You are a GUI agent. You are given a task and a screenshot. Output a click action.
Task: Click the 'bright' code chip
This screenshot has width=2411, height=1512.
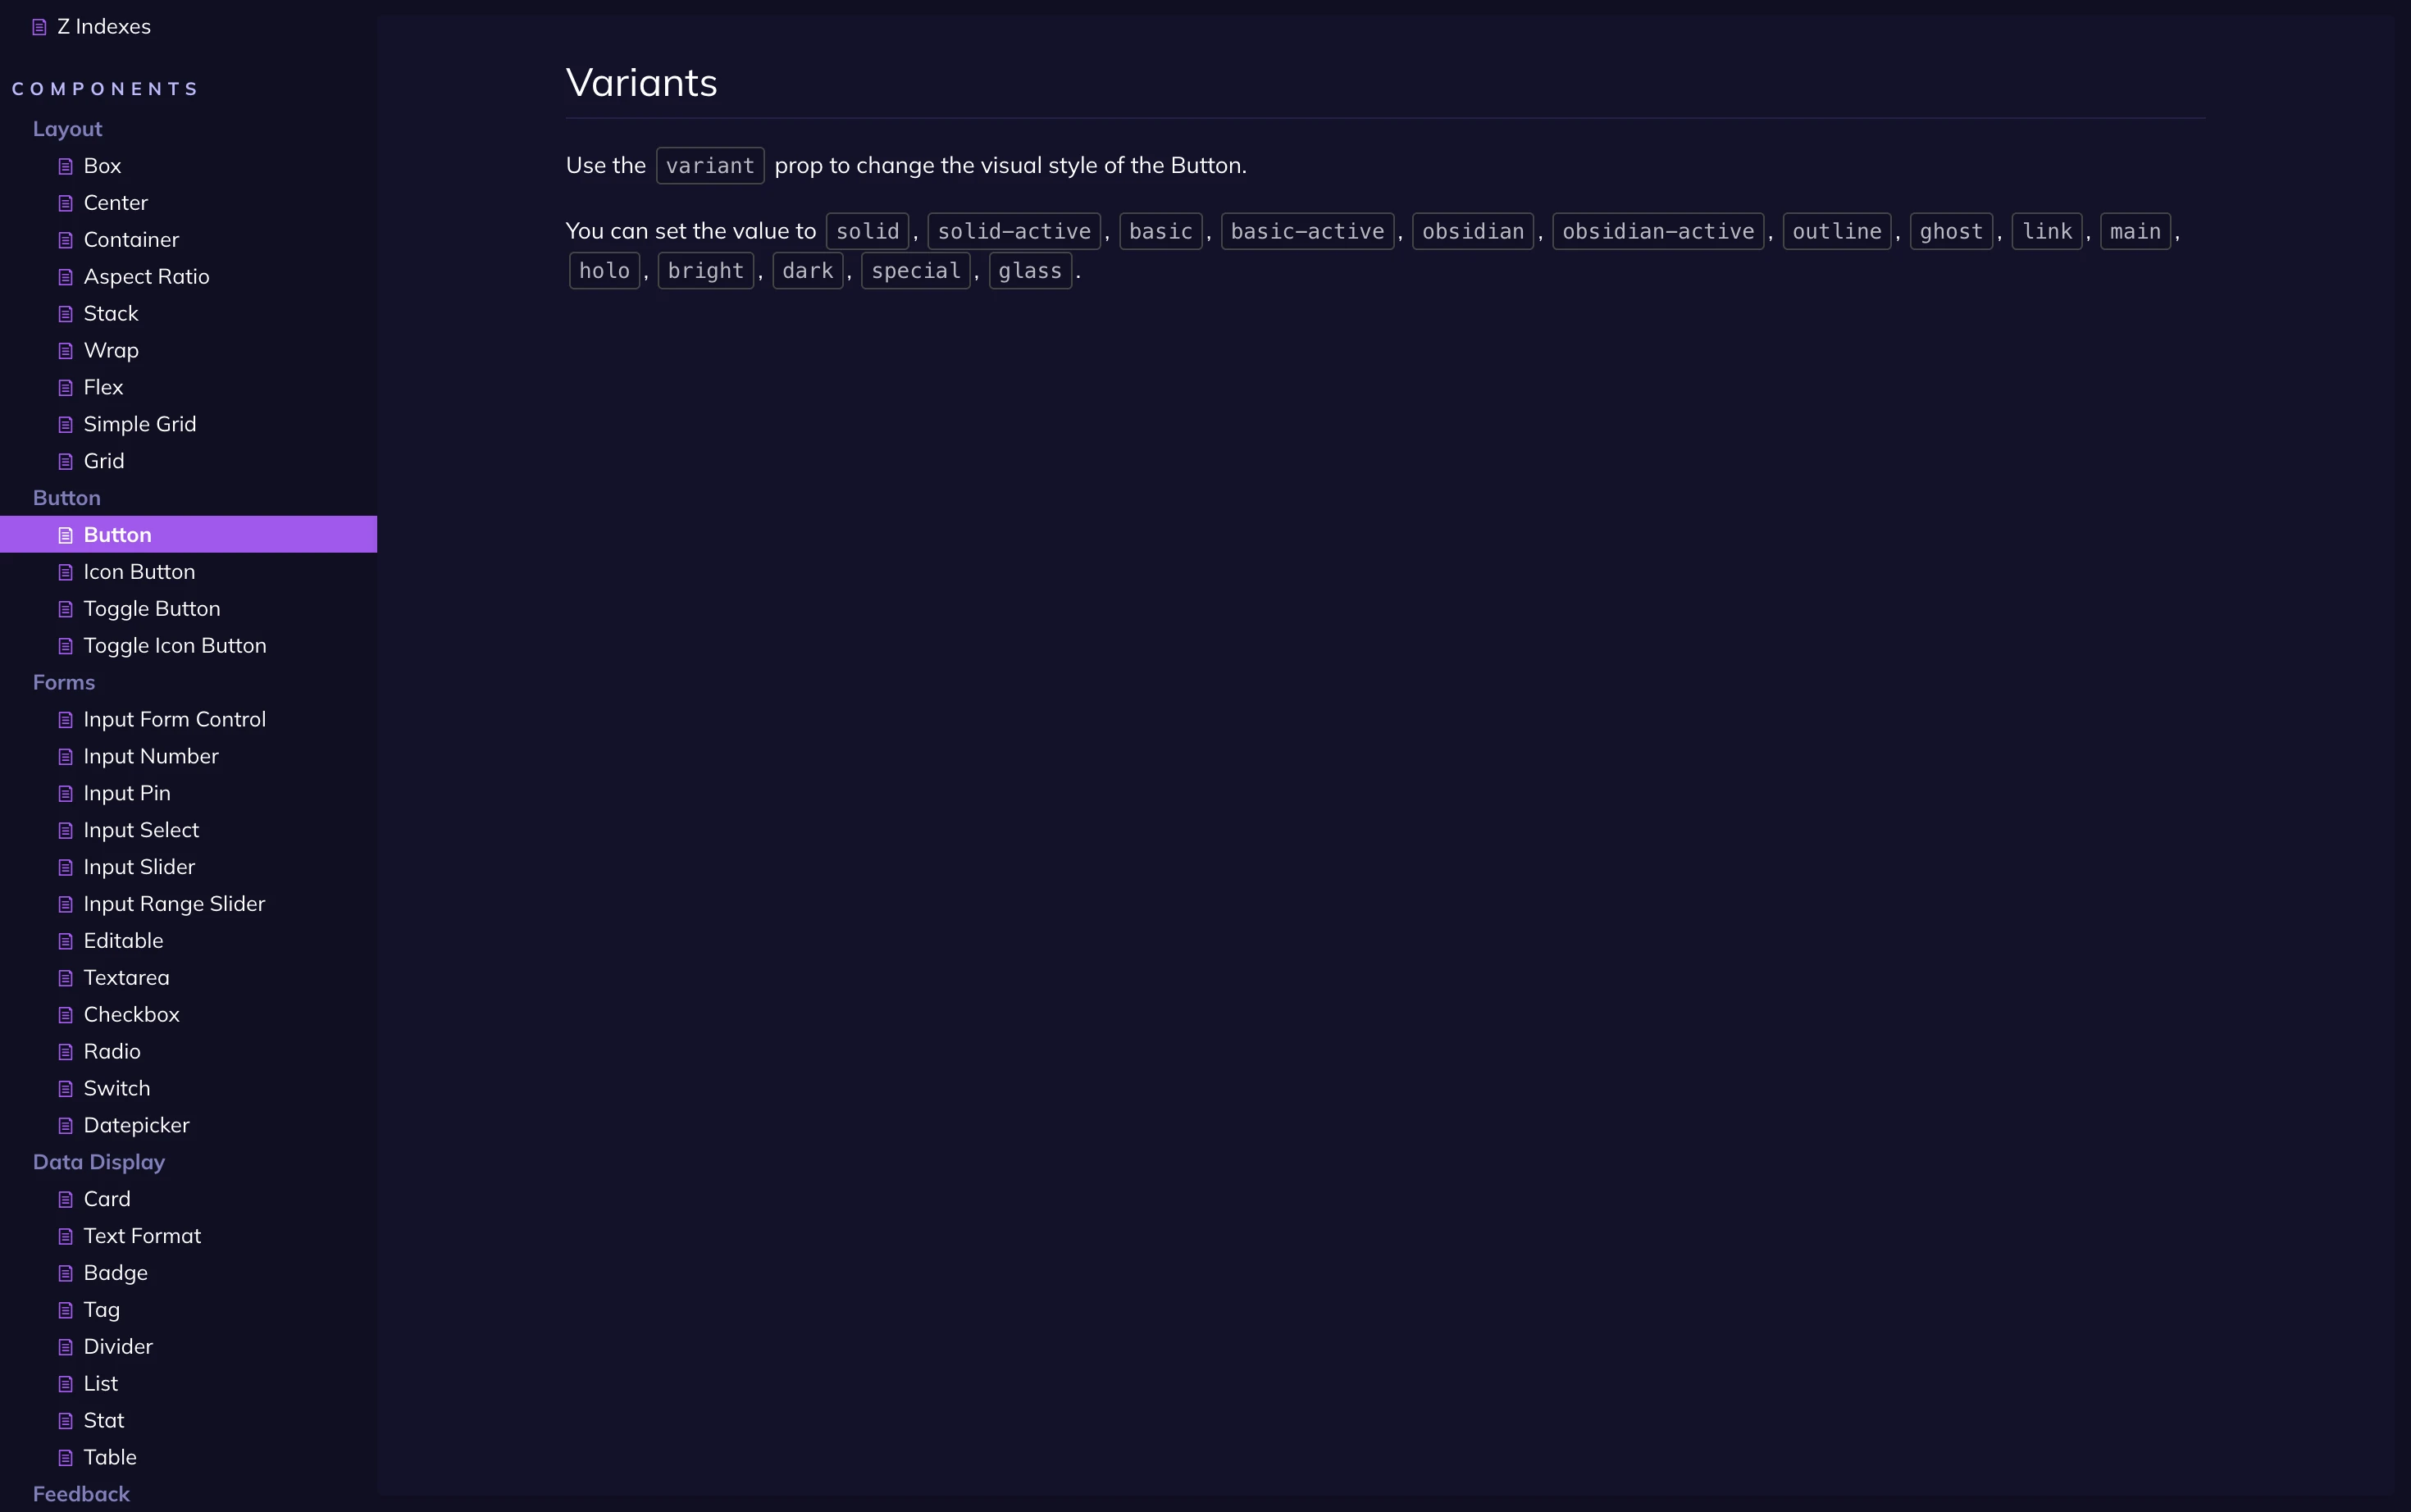(x=706, y=271)
